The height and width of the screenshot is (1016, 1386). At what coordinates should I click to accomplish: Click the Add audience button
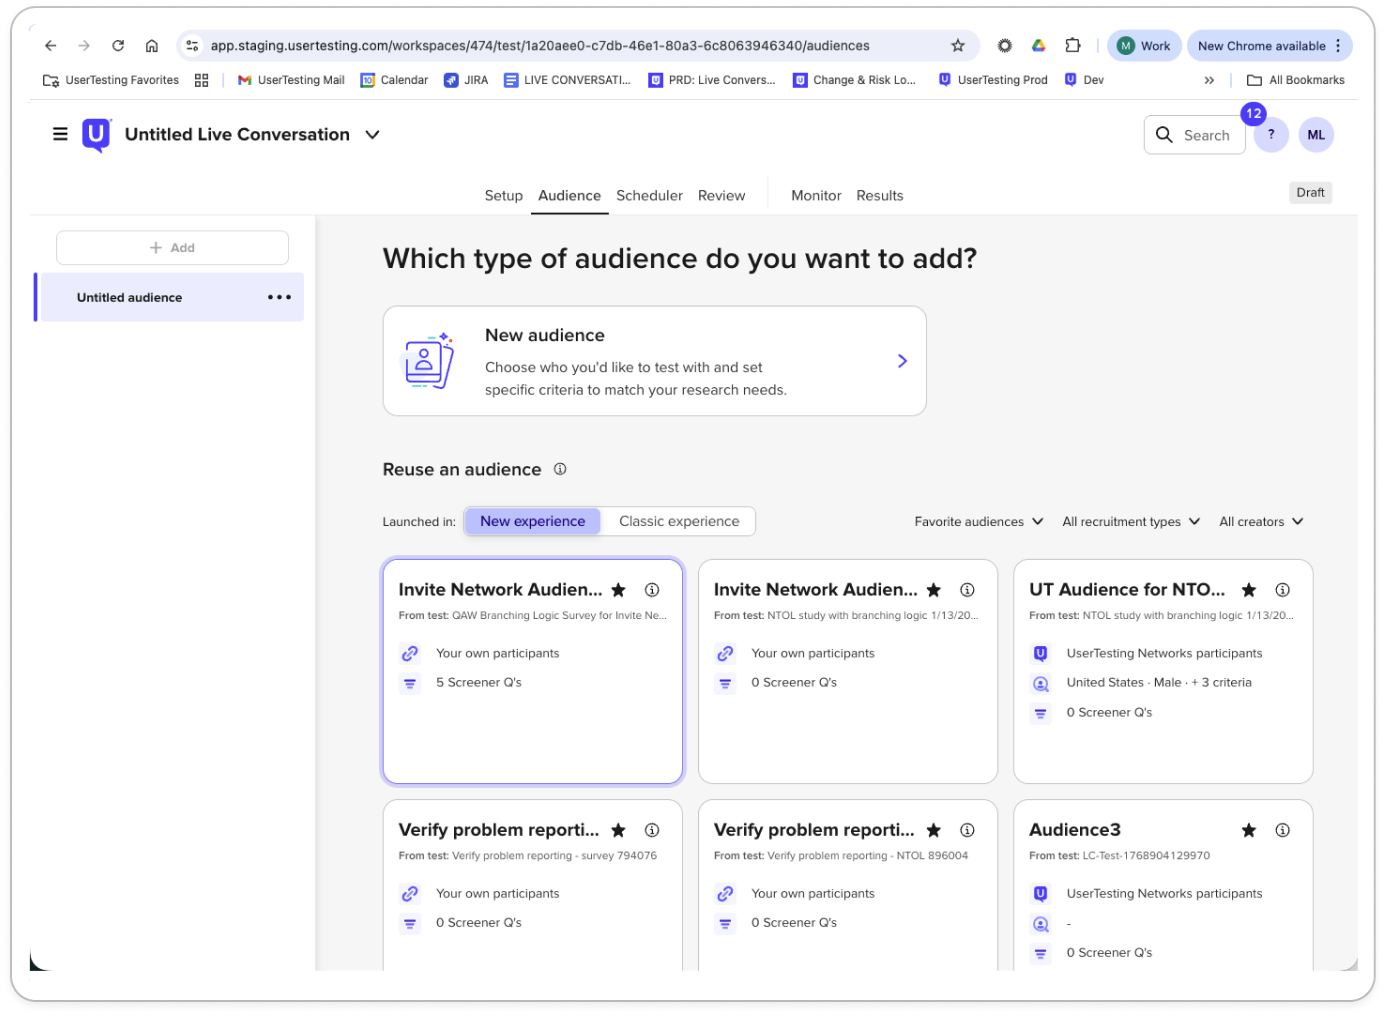172,248
